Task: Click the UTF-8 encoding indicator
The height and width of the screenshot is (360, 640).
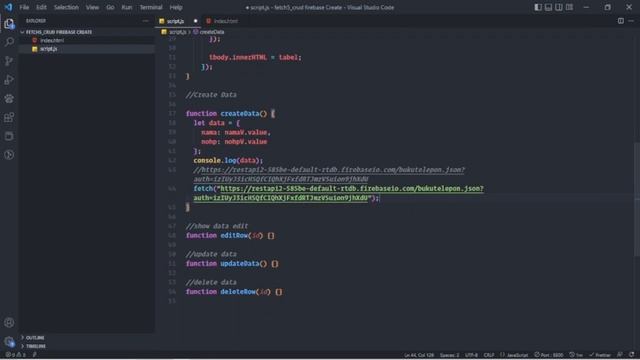Action: point(471,355)
